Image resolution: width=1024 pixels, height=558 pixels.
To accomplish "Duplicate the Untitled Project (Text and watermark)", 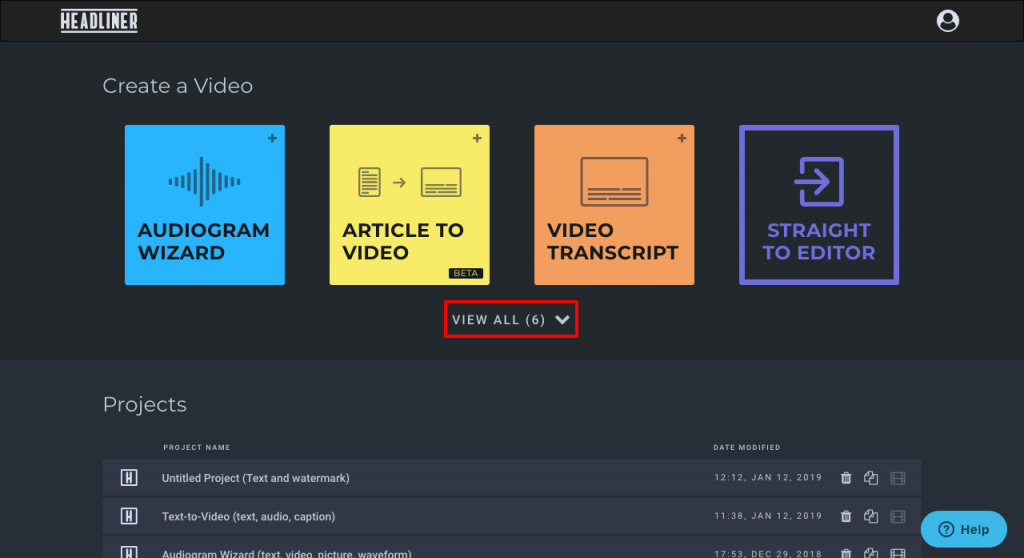I will pyautogui.click(x=871, y=478).
